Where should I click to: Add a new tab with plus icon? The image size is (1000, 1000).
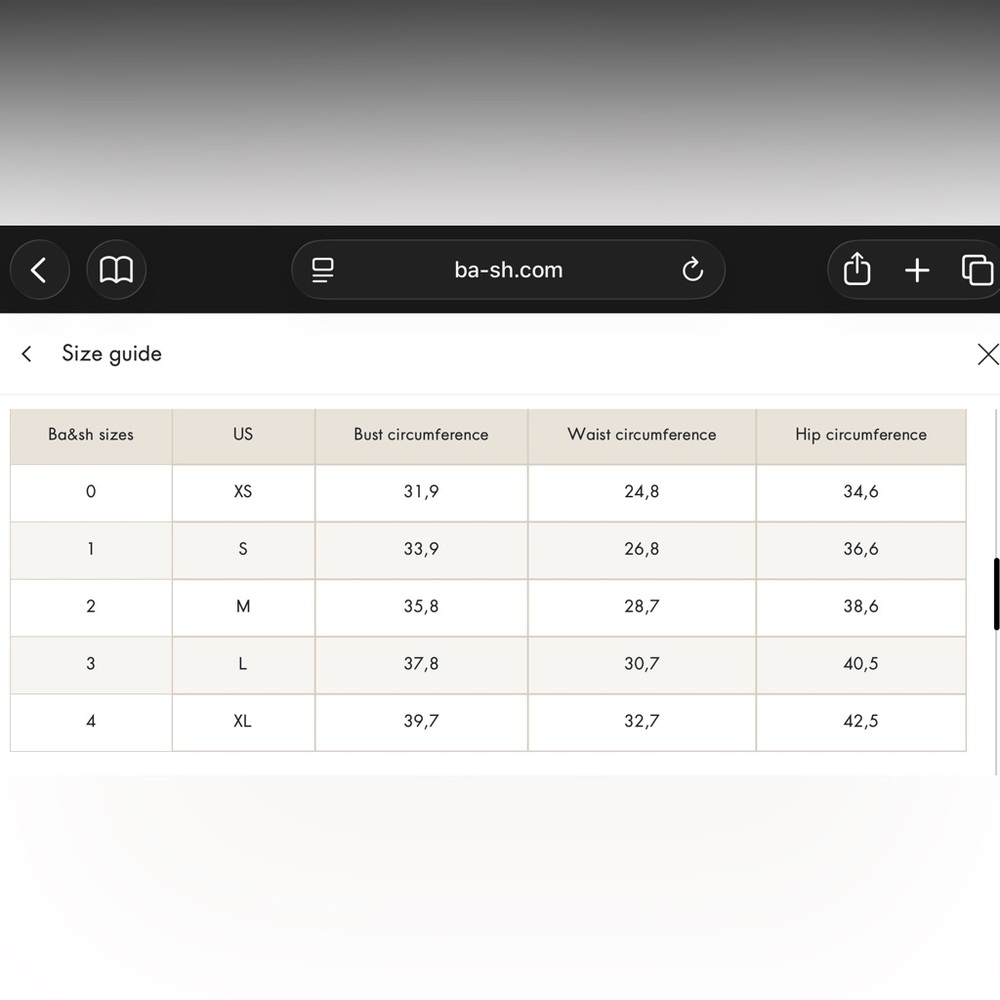click(x=917, y=270)
